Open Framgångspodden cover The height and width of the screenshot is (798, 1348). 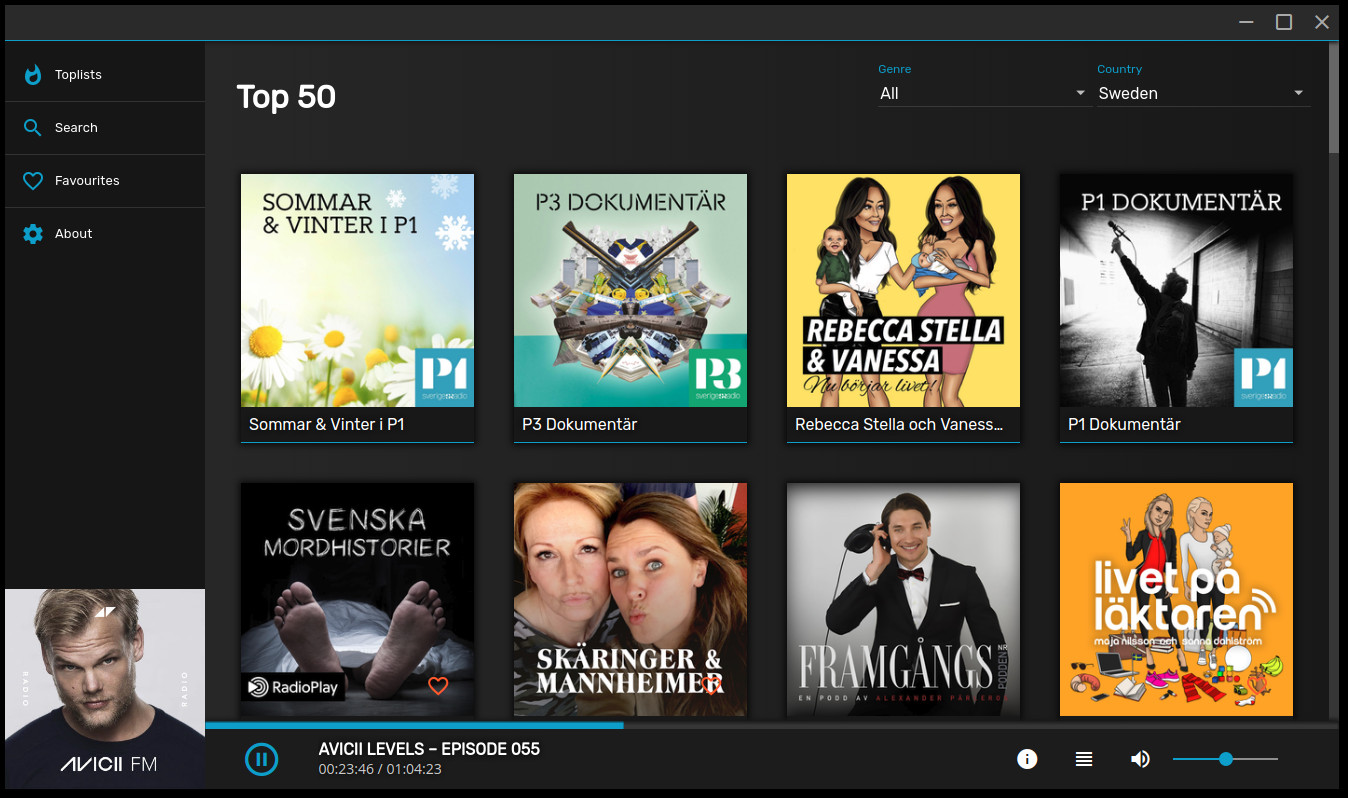pyautogui.click(x=903, y=599)
